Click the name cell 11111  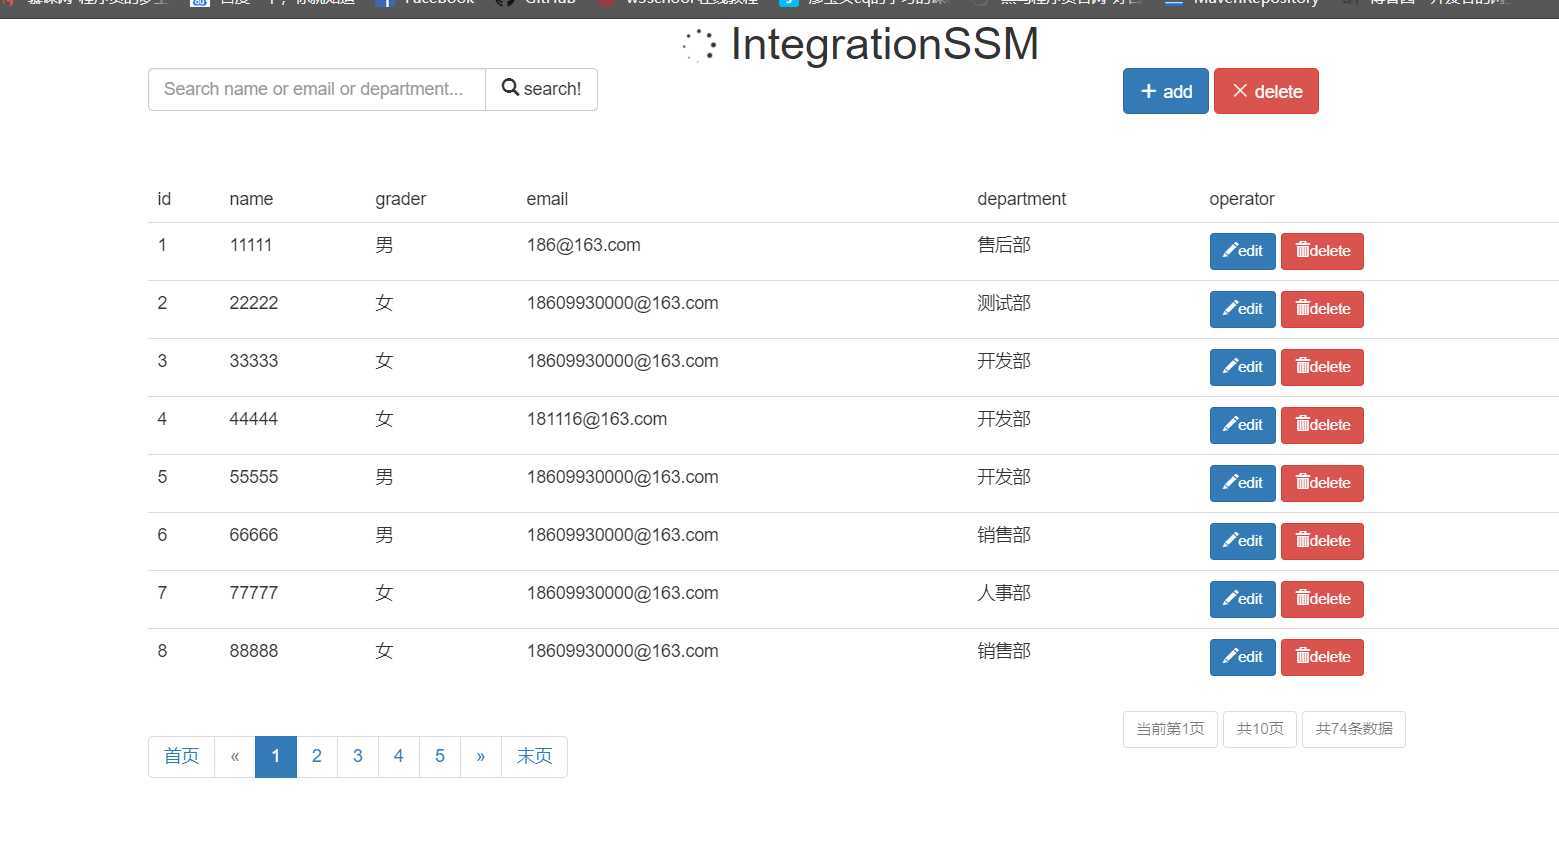point(251,245)
